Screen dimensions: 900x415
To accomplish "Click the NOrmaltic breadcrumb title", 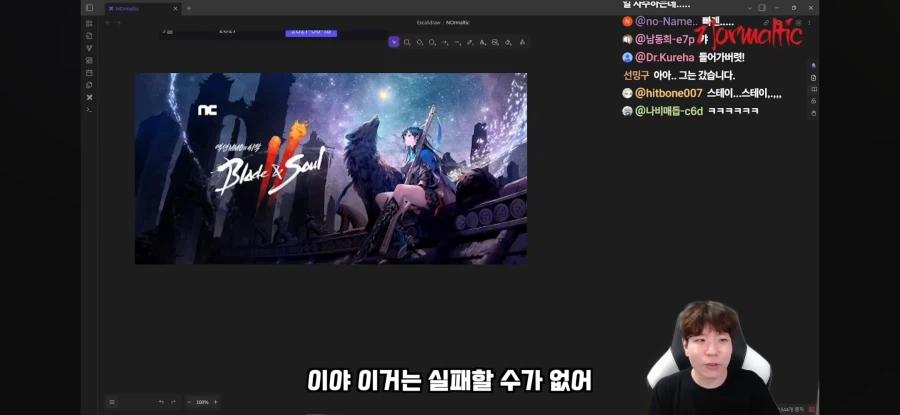I will point(457,23).
